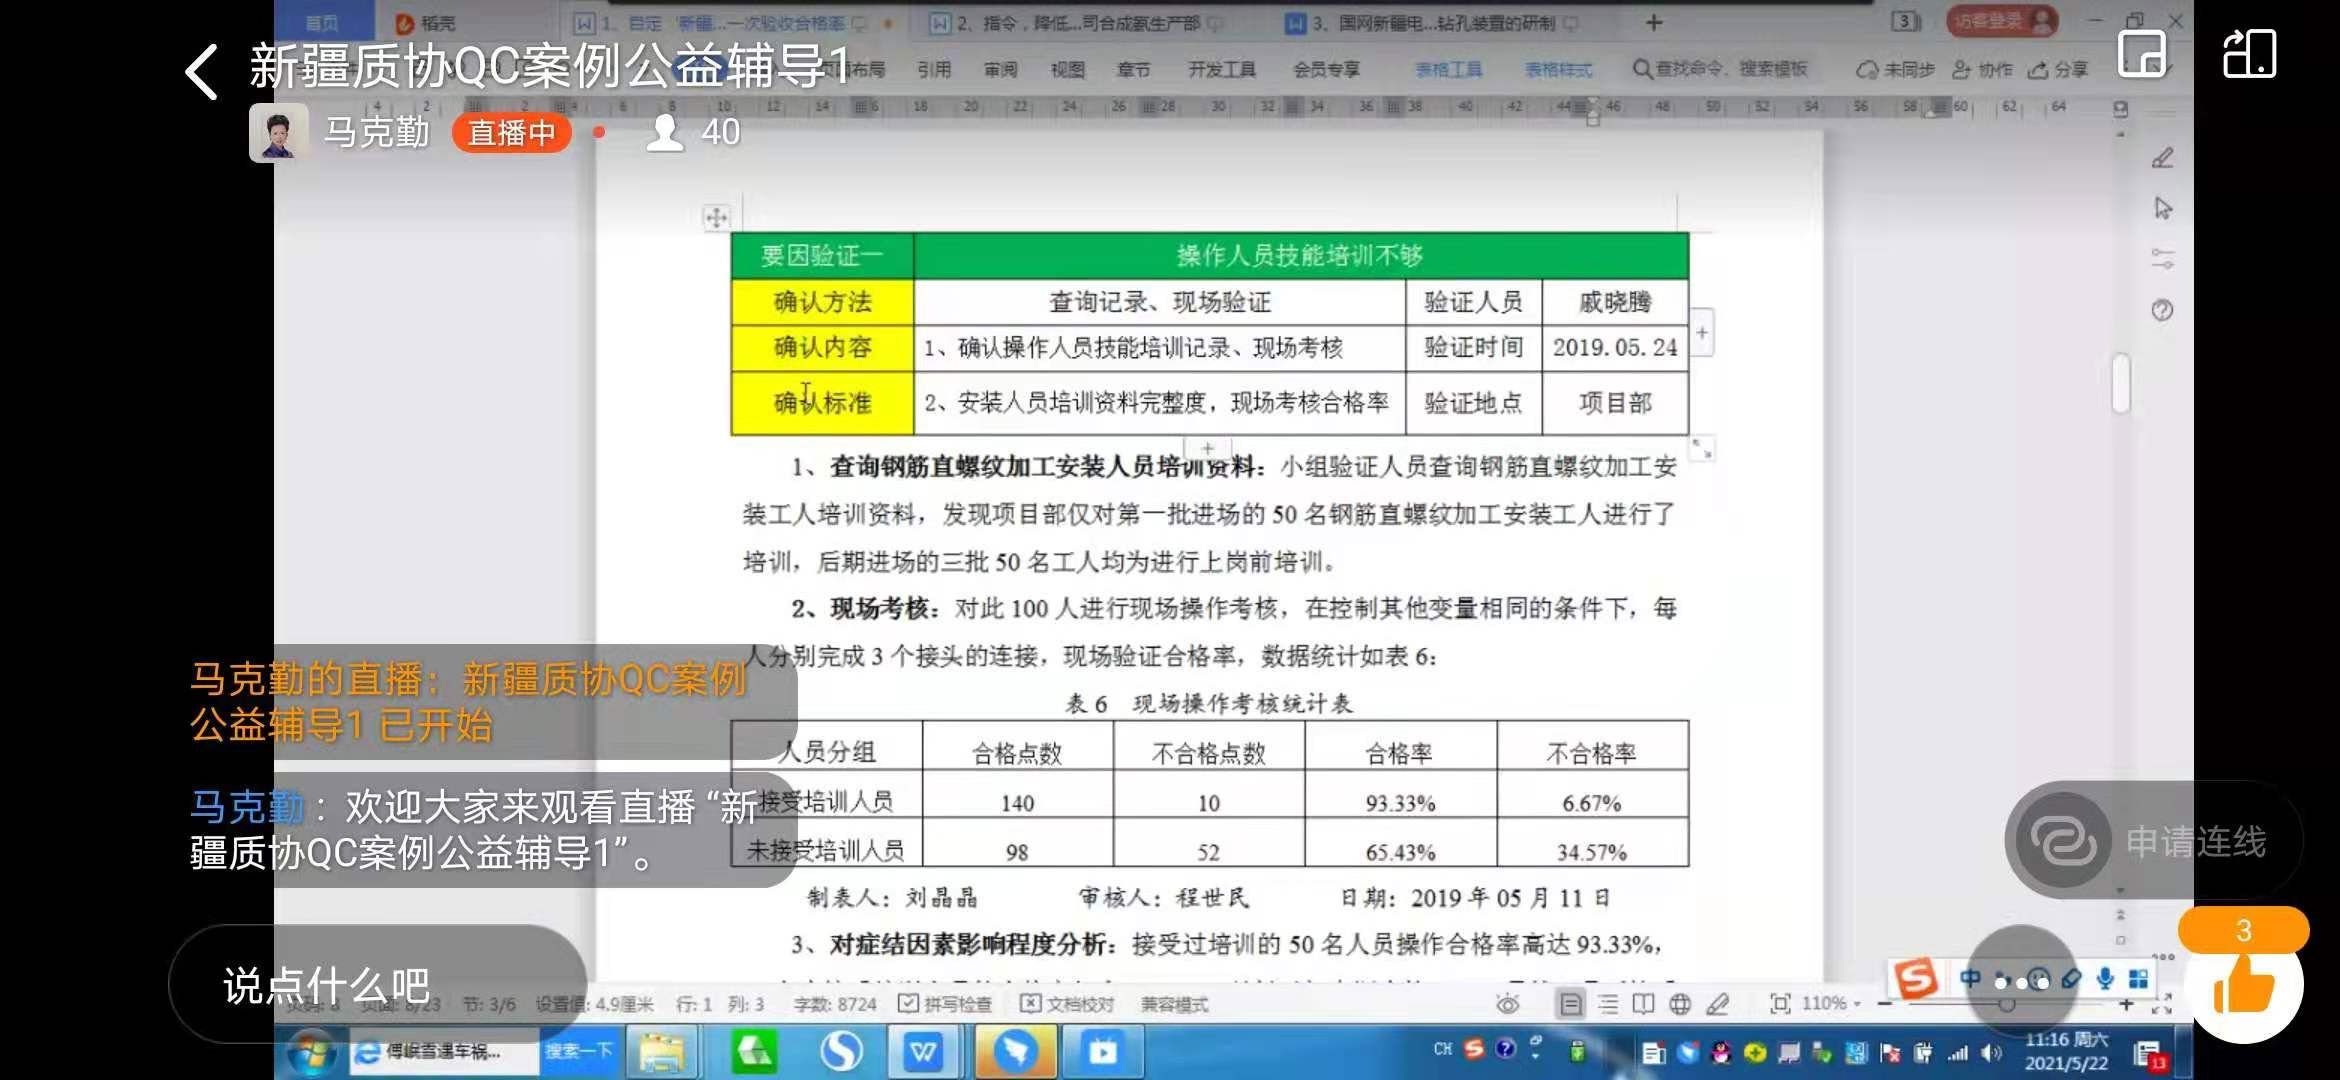Viewport: 2340px width, 1080px height.
Task: Open the 审阅 review ribbon tab
Action: pyautogui.click(x=1000, y=69)
